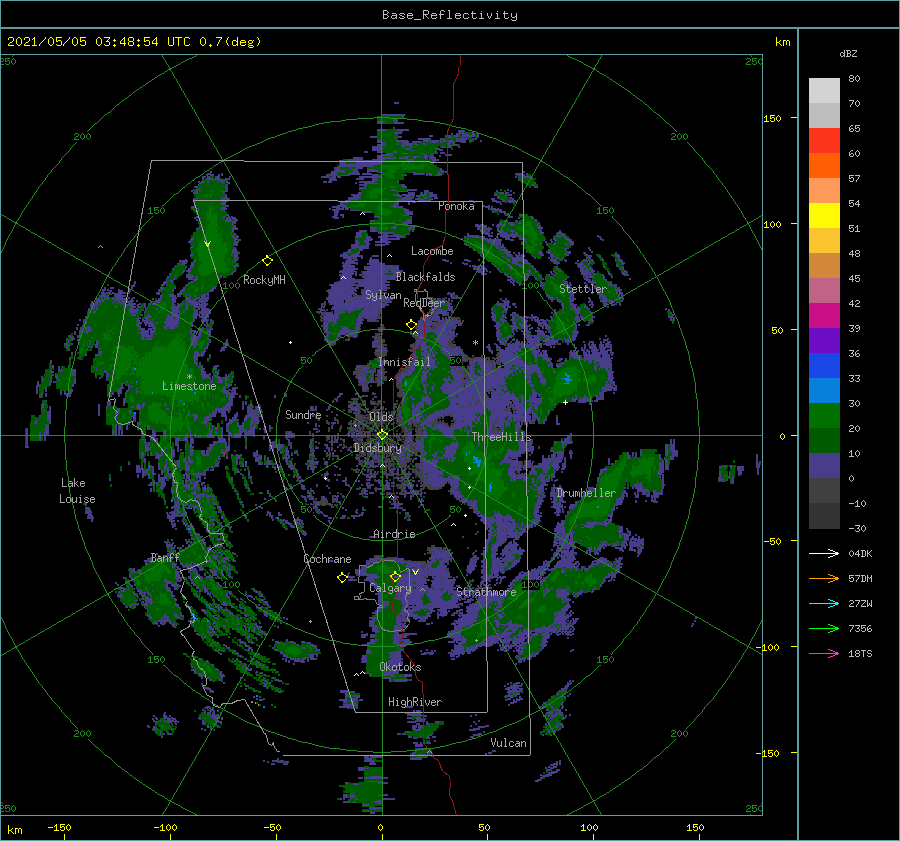Viewport: 900px width, 841px height.
Task: Click the km unit label at top right
Action: coord(782,42)
